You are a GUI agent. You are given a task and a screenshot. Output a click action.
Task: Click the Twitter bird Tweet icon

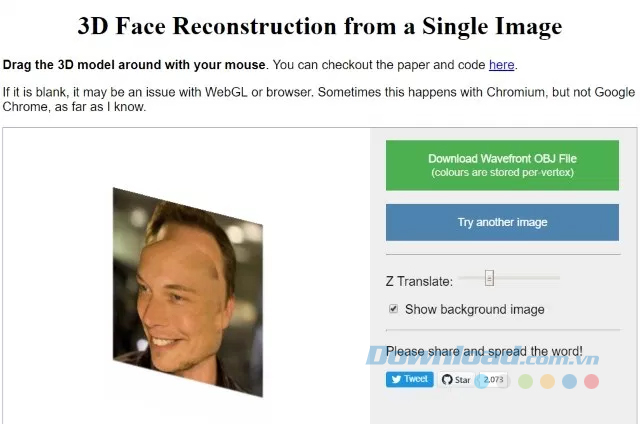coord(394,380)
